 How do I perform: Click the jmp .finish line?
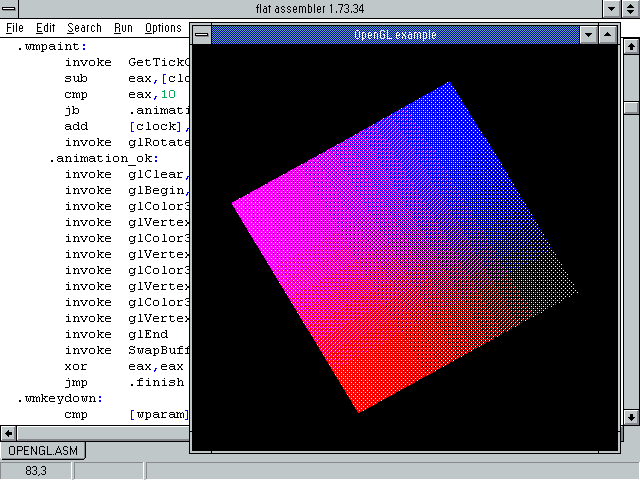pyautogui.click(x=124, y=382)
